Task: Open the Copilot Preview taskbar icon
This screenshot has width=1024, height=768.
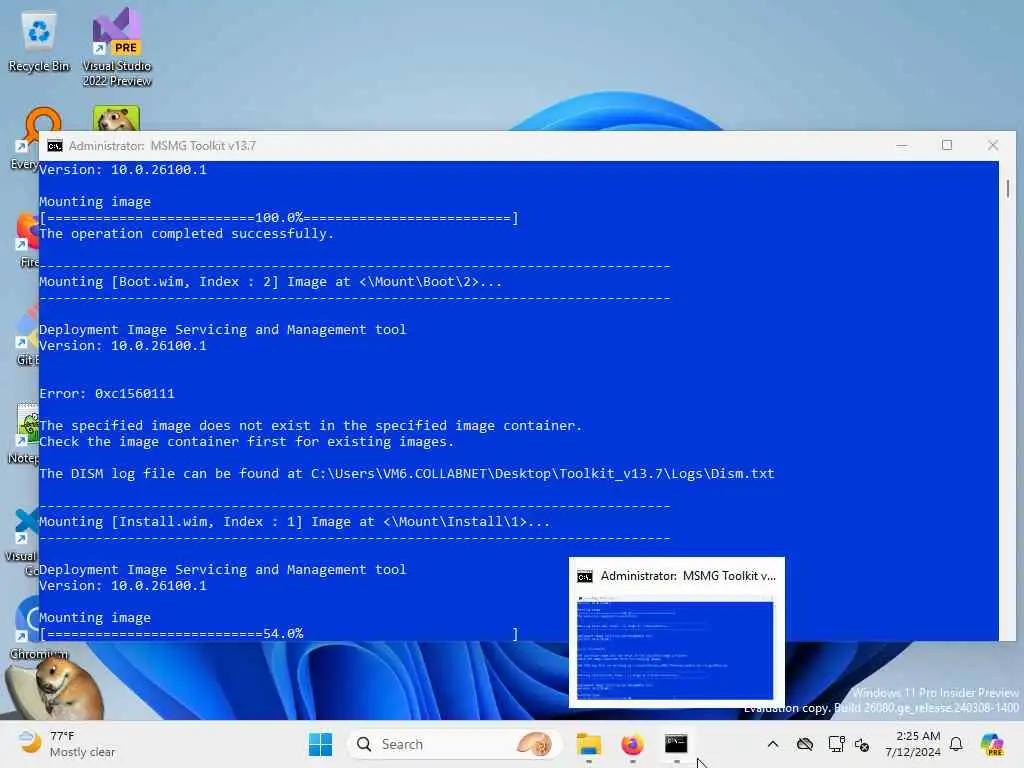Action: 993,744
